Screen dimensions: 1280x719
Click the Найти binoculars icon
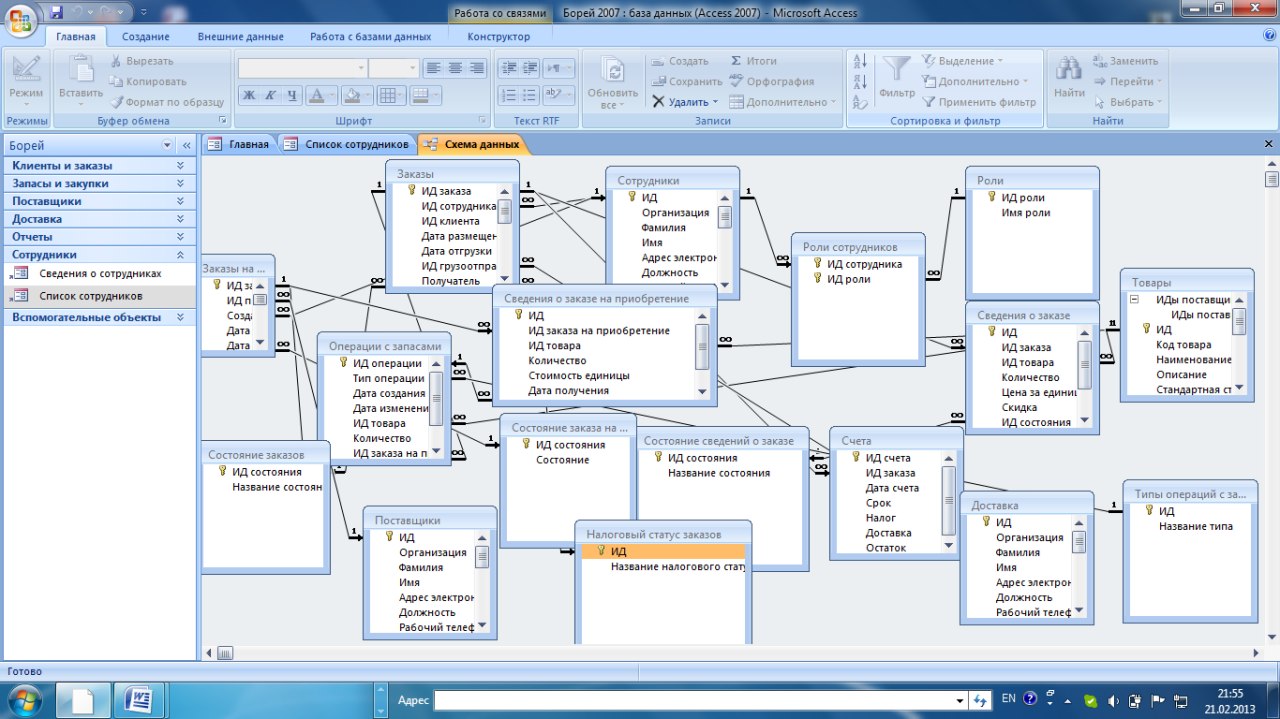tap(1069, 70)
